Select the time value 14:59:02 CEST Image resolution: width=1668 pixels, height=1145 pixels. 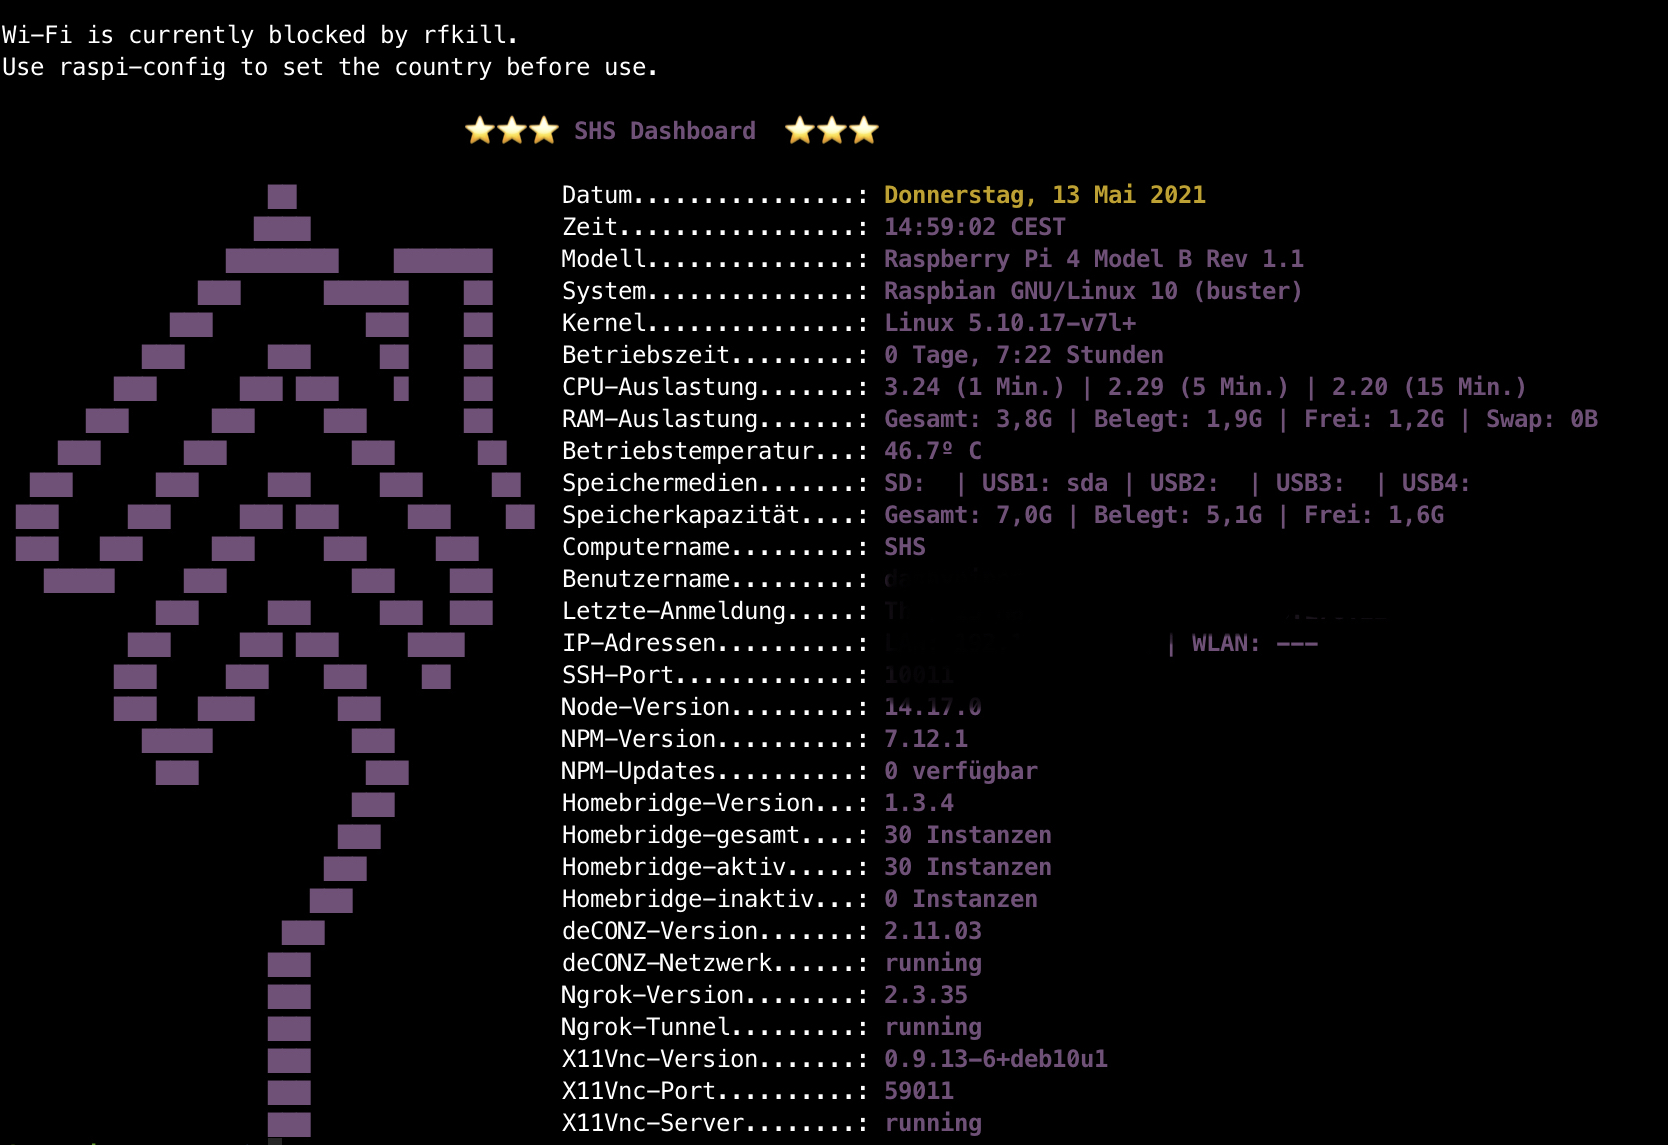coord(974,227)
